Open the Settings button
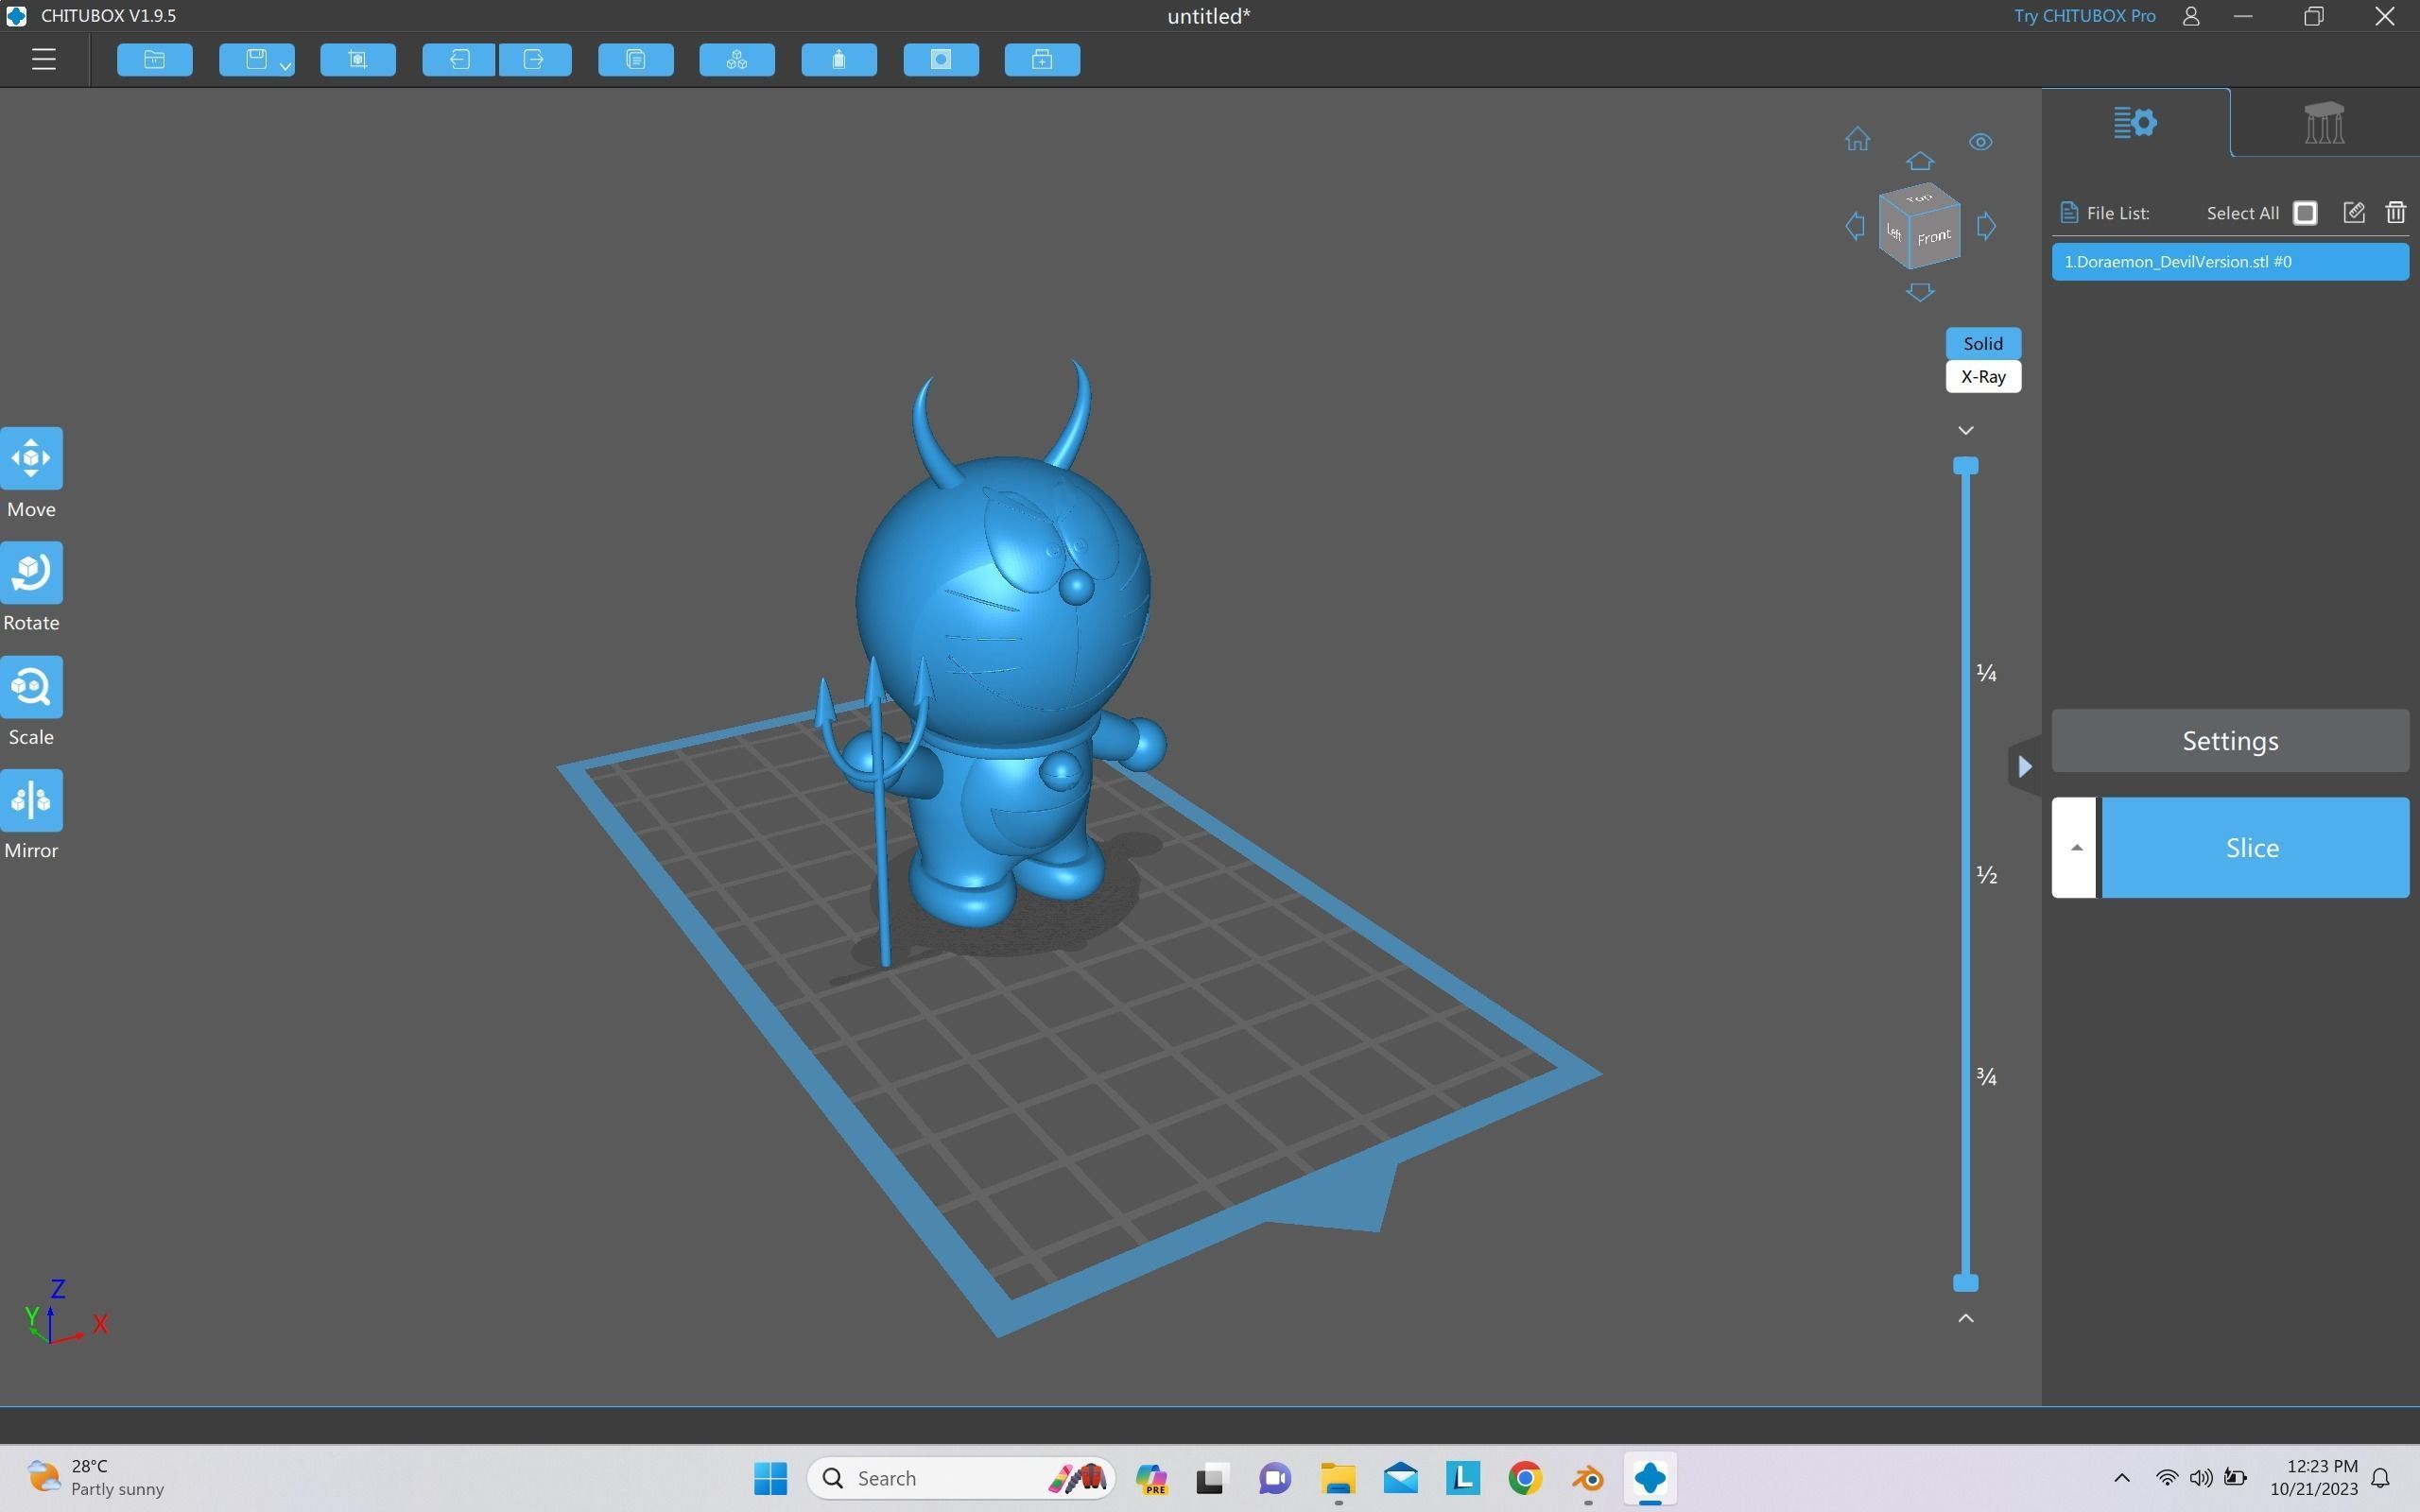2420x1512 pixels. (2230, 741)
